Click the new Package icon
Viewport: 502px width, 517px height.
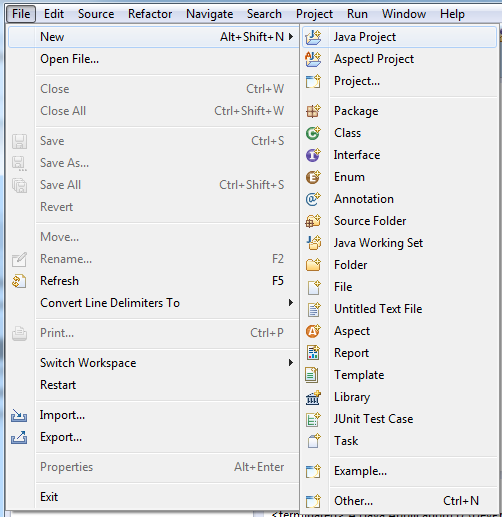tap(313, 111)
